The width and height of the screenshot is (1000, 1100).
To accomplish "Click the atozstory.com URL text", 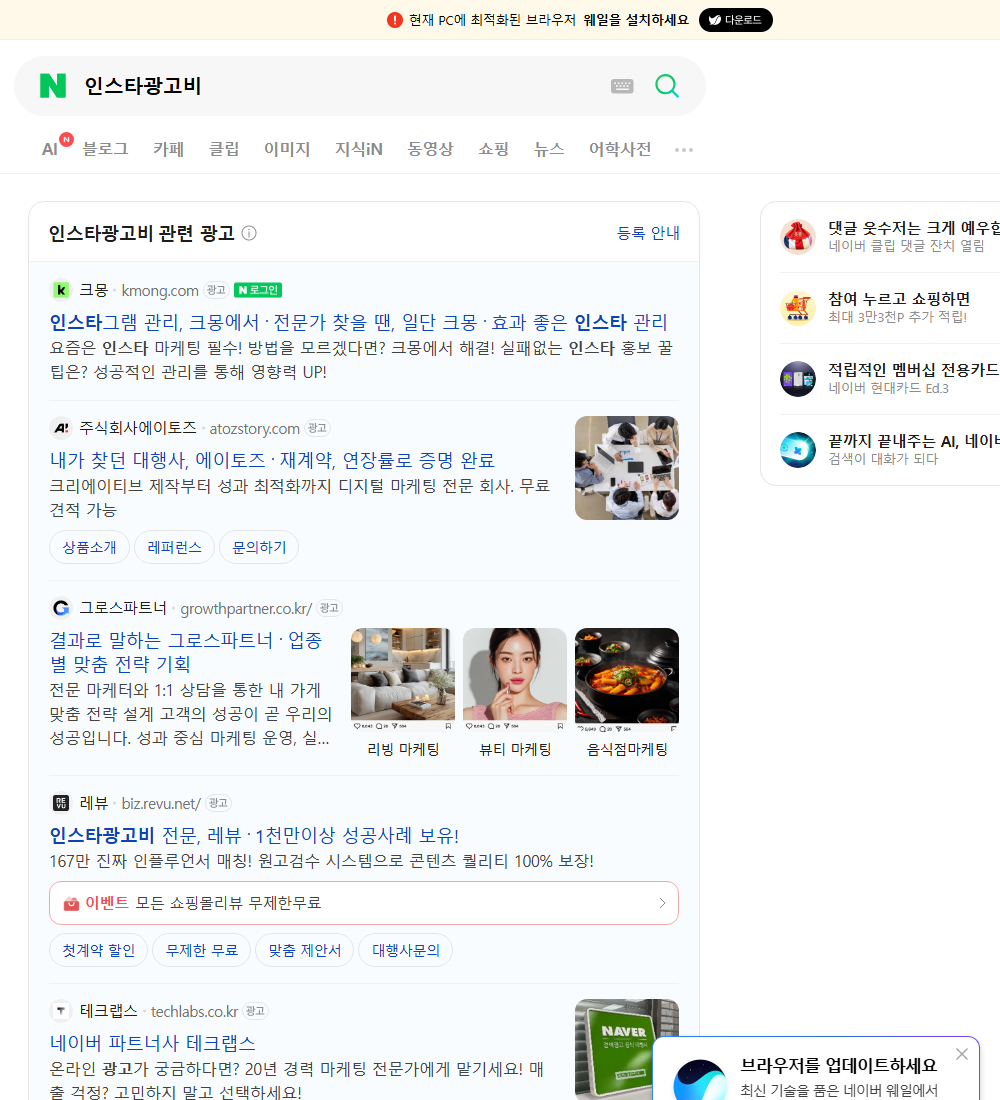I will click(x=255, y=429).
